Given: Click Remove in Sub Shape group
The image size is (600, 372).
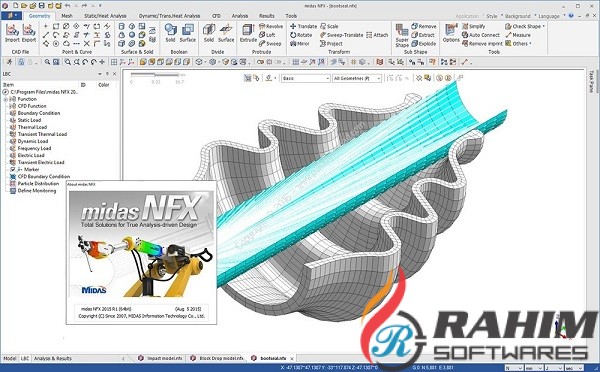Looking at the screenshot, I should pos(424,26).
